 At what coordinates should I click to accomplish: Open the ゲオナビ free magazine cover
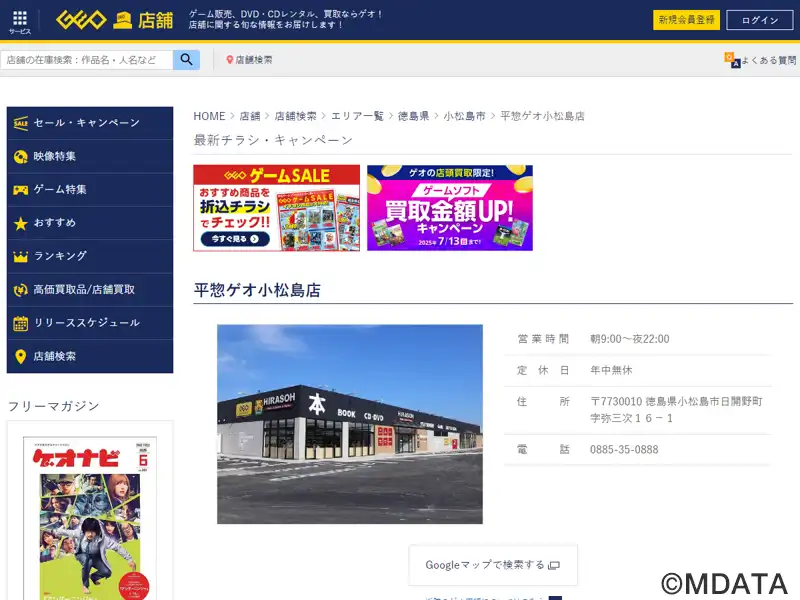click(x=90, y=518)
